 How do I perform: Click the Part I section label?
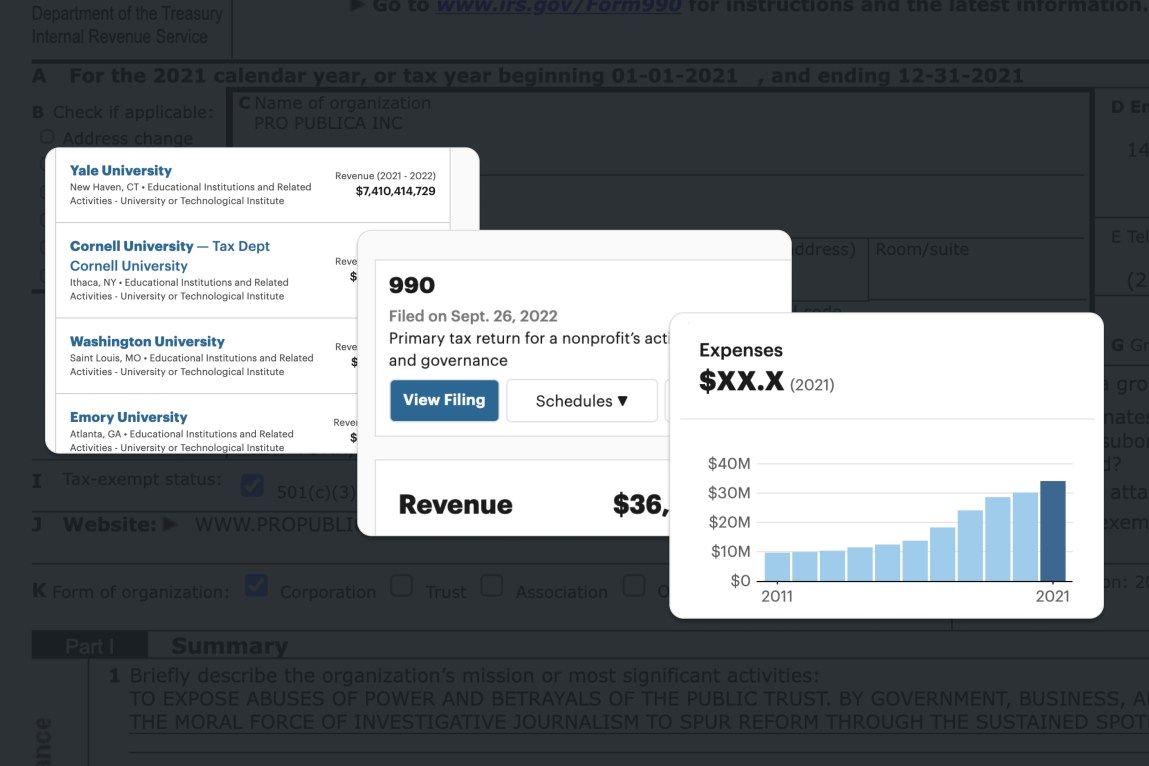pyautogui.click(x=89, y=646)
